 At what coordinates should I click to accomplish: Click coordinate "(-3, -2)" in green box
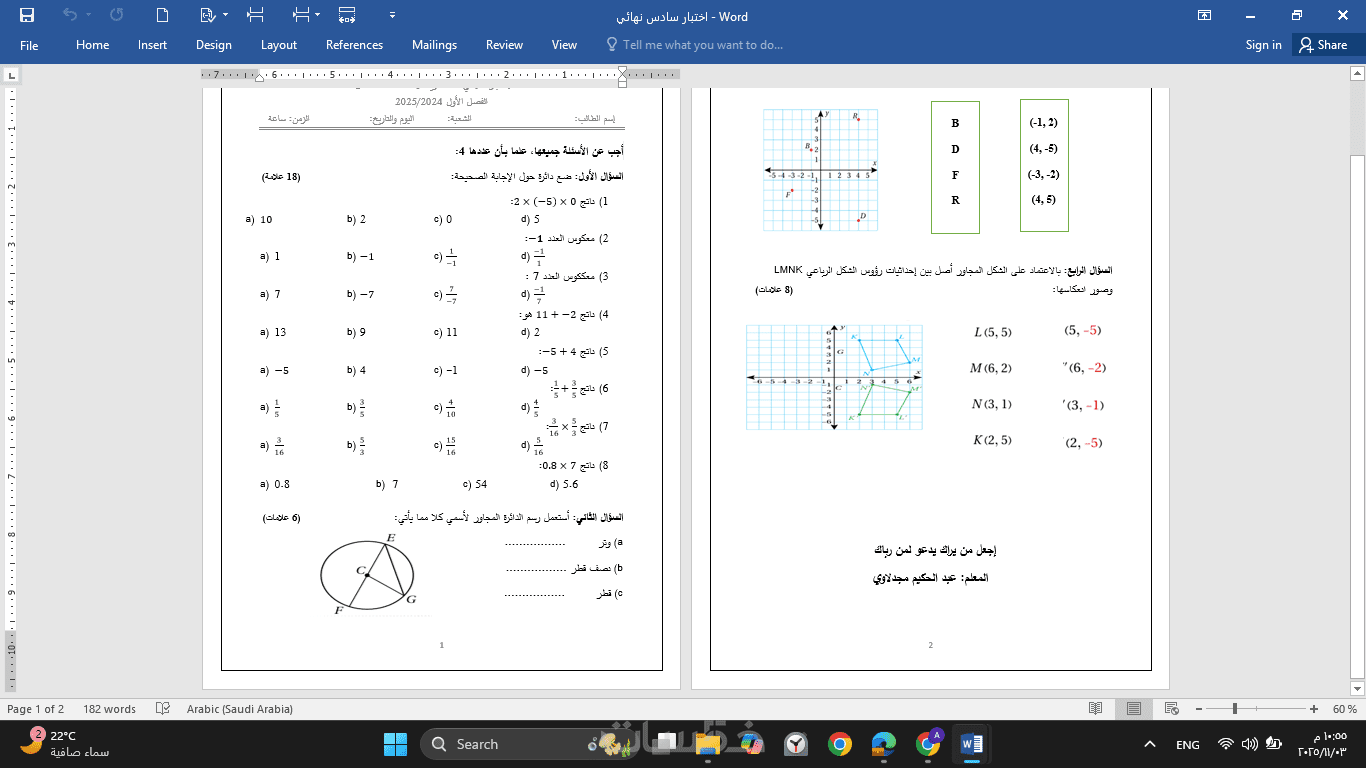[x=1043, y=174]
